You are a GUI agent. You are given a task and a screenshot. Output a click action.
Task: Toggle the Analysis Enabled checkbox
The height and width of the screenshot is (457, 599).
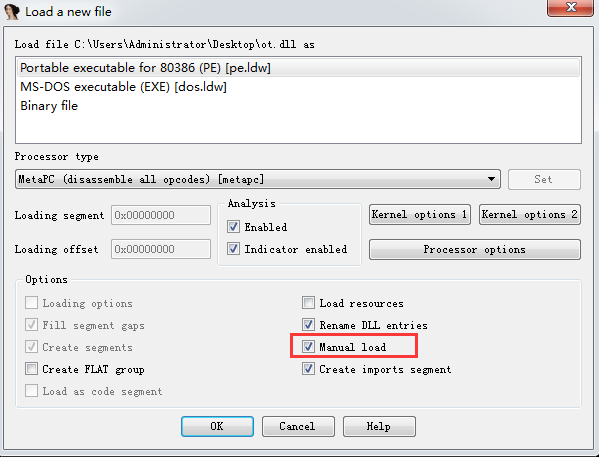pyautogui.click(x=233, y=227)
